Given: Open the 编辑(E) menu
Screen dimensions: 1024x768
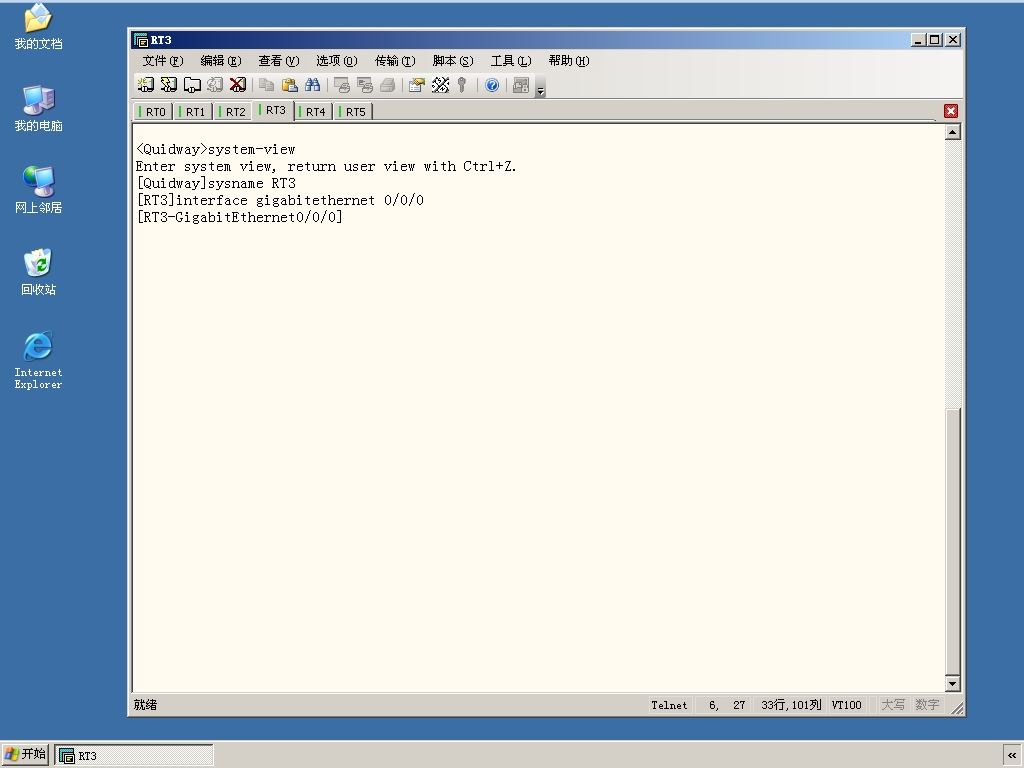Looking at the screenshot, I should 221,61.
